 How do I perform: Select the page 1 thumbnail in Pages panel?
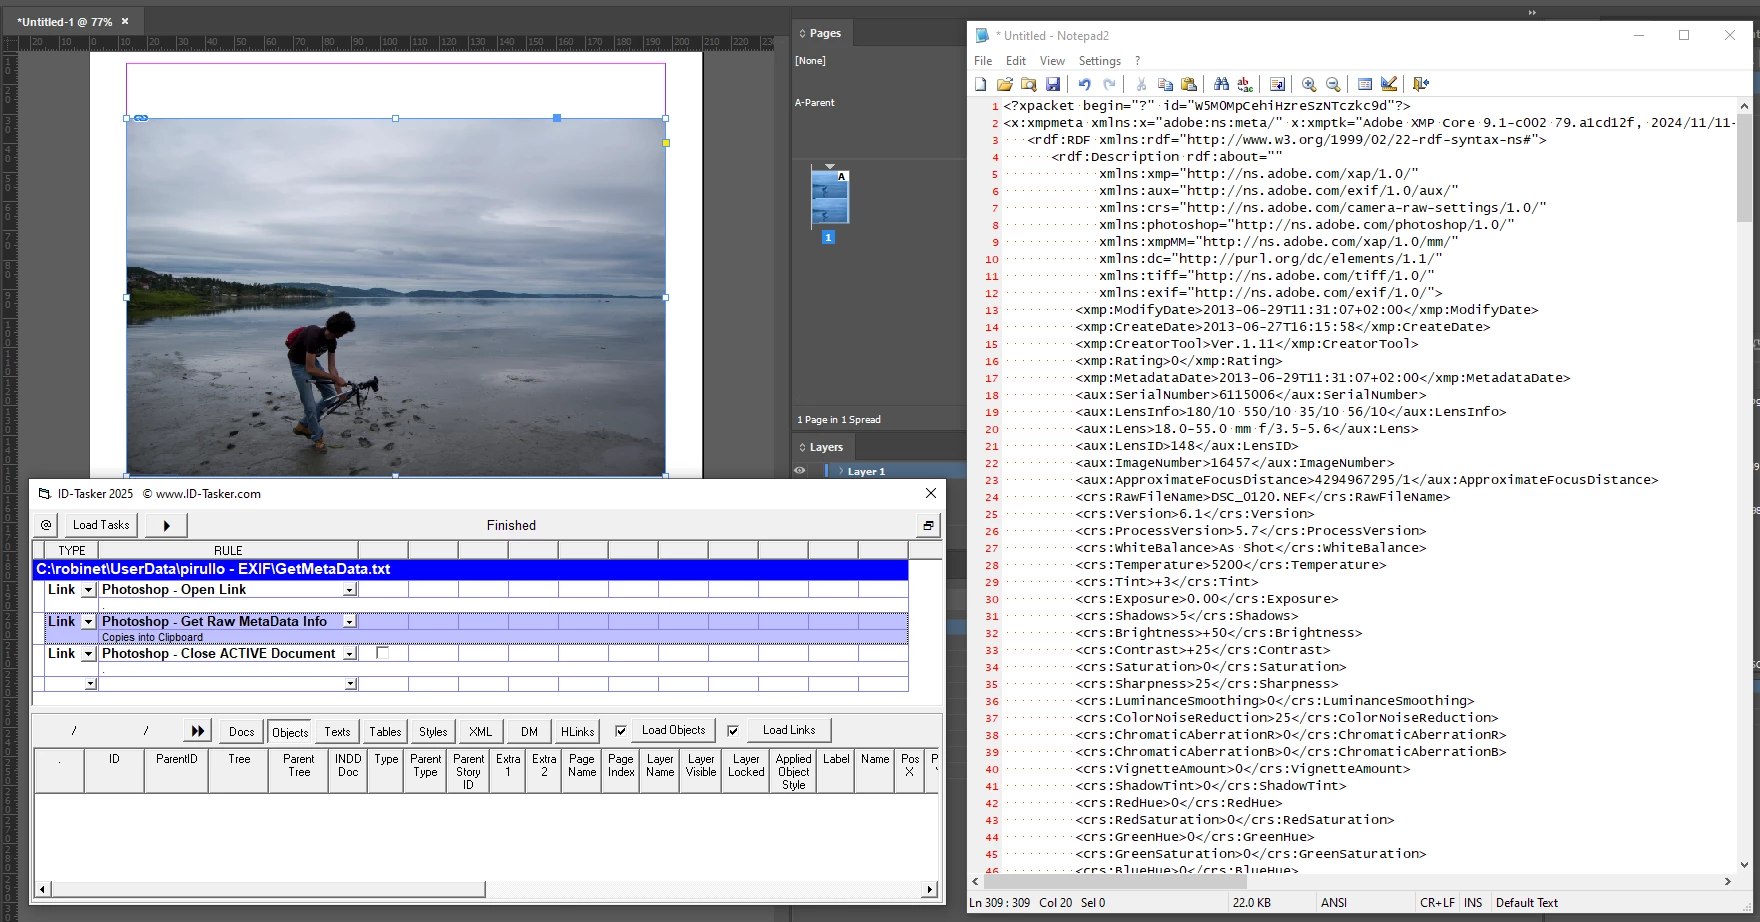[x=830, y=197]
